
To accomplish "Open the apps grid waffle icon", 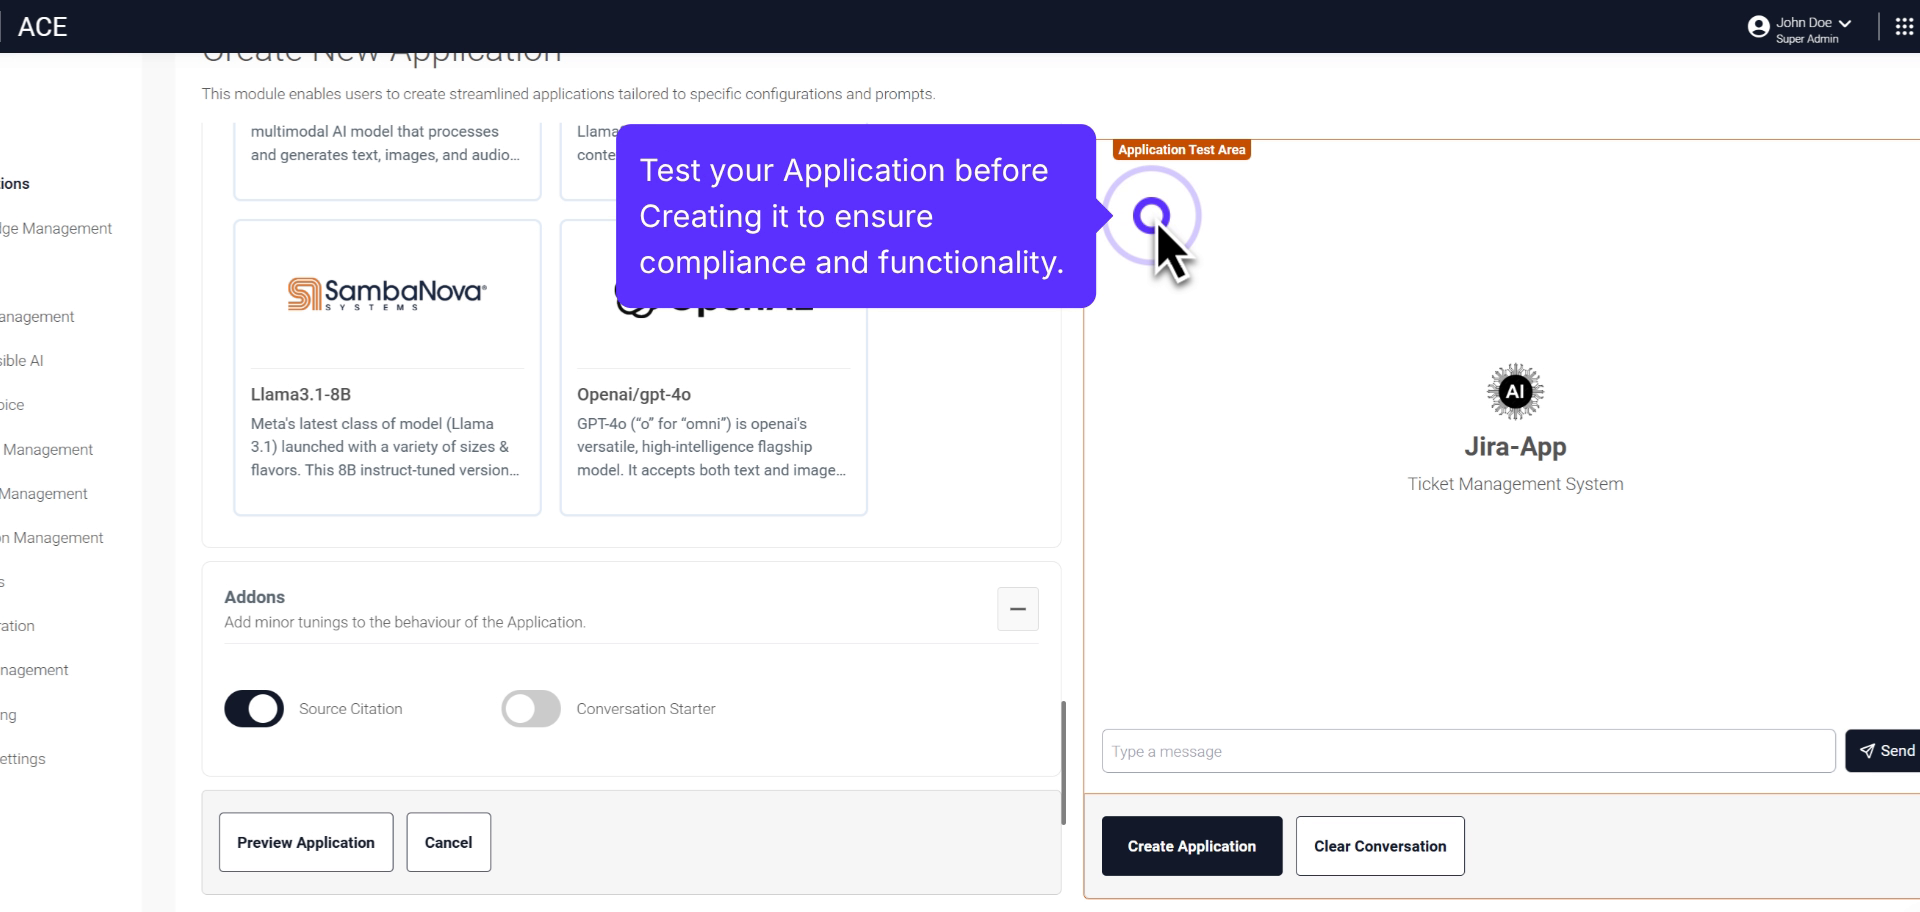I will [1903, 26].
